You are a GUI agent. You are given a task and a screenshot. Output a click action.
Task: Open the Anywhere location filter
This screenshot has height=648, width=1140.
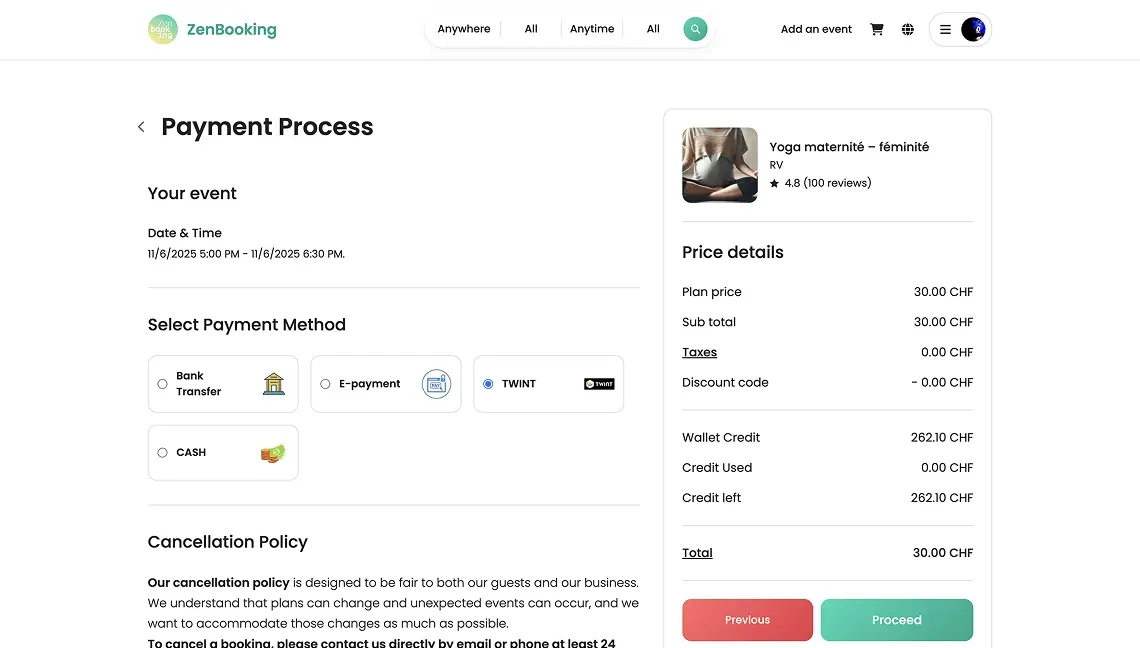(x=464, y=29)
